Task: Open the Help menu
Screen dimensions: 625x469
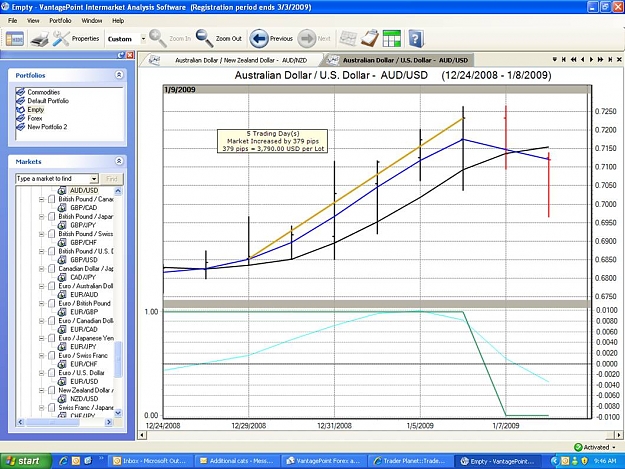Action: click(x=118, y=21)
